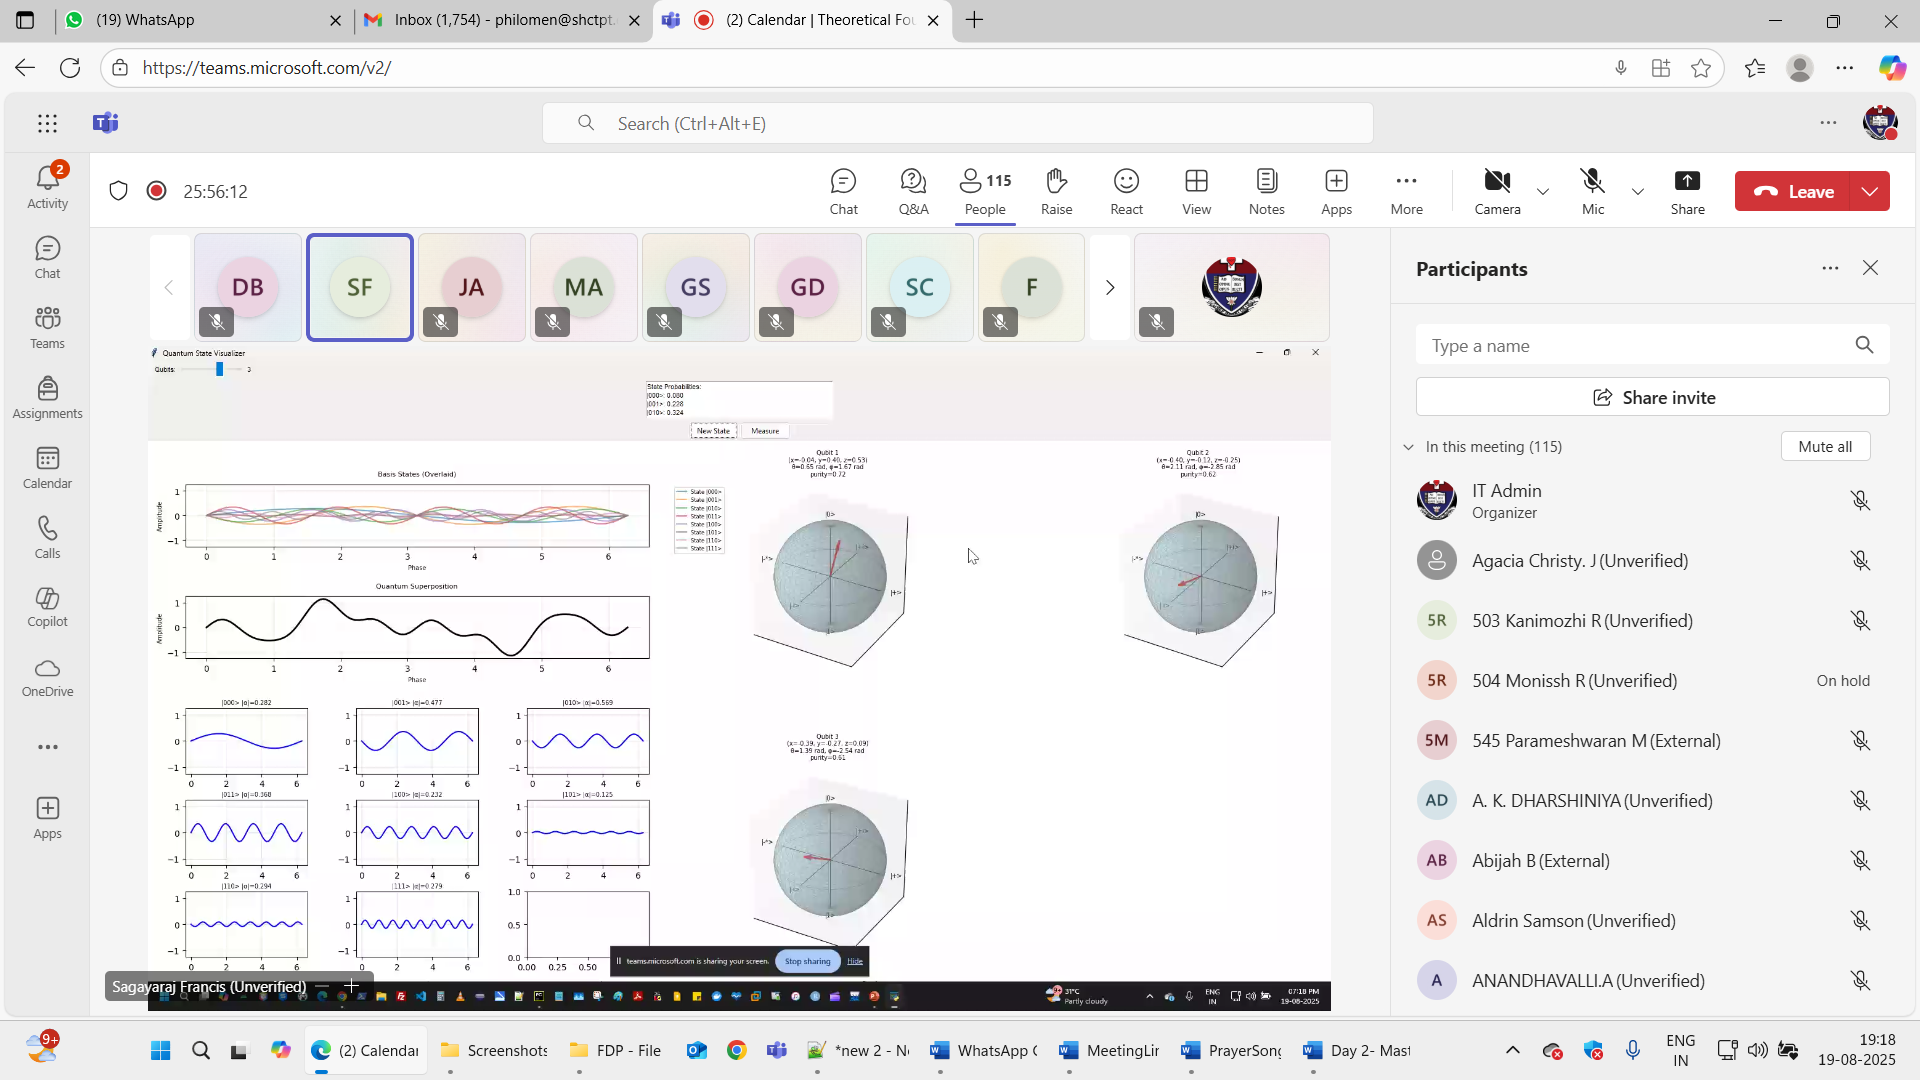Expand Leave options dropdown arrow
This screenshot has width=1920, height=1080.
click(x=1870, y=191)
